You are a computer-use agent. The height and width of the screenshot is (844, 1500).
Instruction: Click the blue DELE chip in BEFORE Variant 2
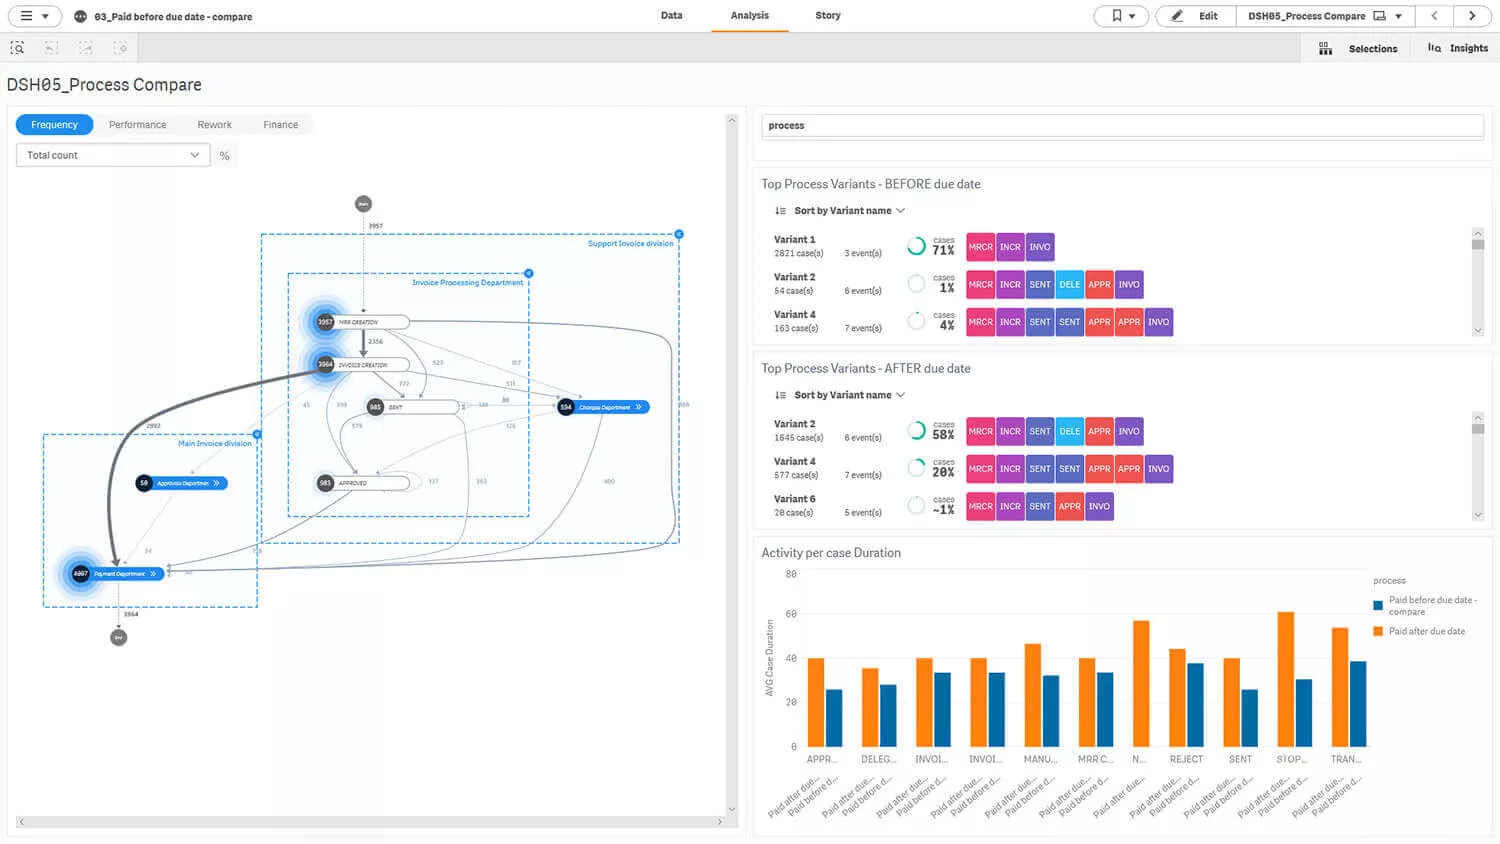pyautogui.click(x=1069, y=284)
